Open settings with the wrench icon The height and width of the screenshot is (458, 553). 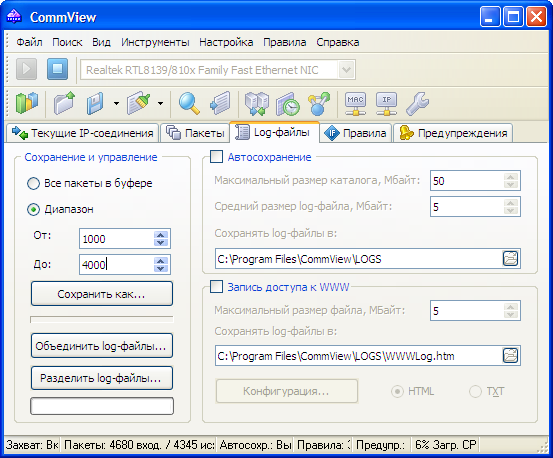coord(418,104)
